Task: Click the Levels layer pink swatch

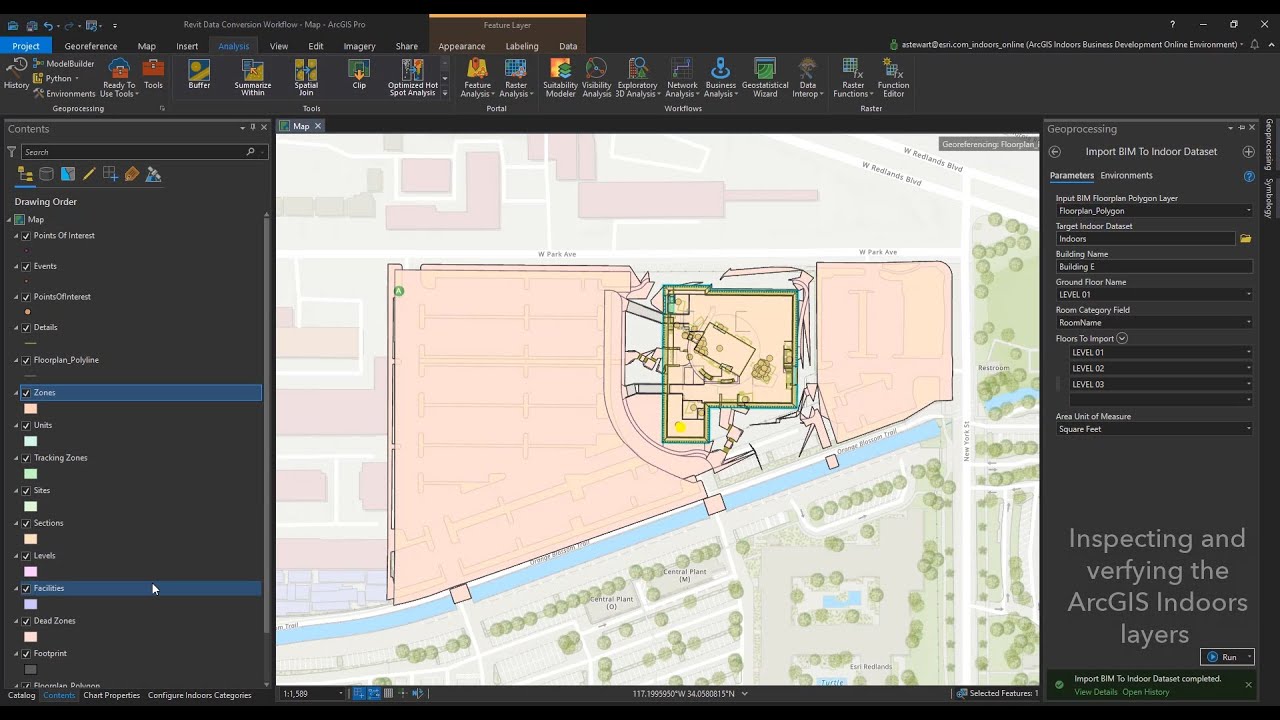Action: coord(31,572)
